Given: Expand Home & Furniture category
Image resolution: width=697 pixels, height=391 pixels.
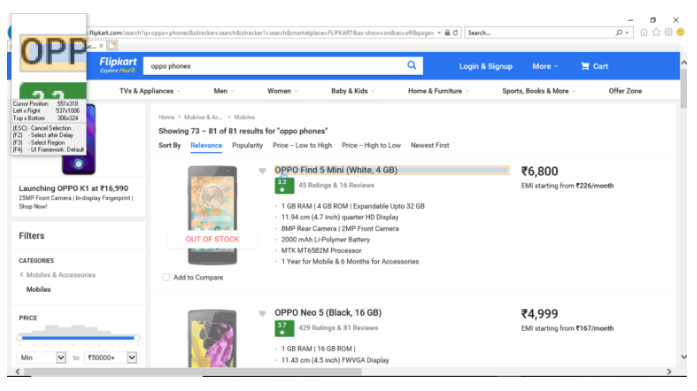Looking at the screenshot, I should (x=438, y=91).
